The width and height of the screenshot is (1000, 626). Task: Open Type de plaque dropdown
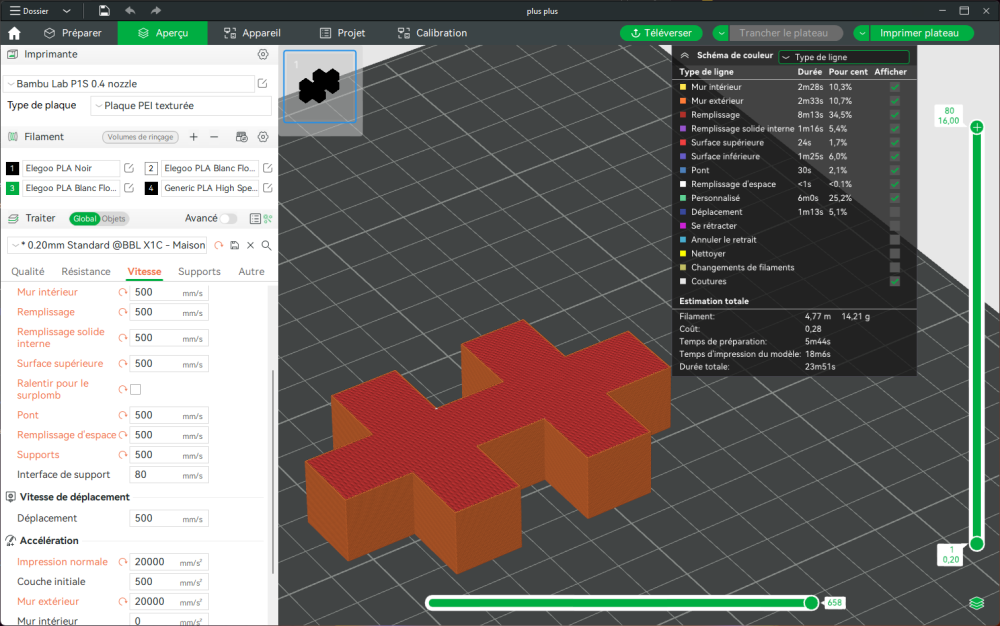181,106
